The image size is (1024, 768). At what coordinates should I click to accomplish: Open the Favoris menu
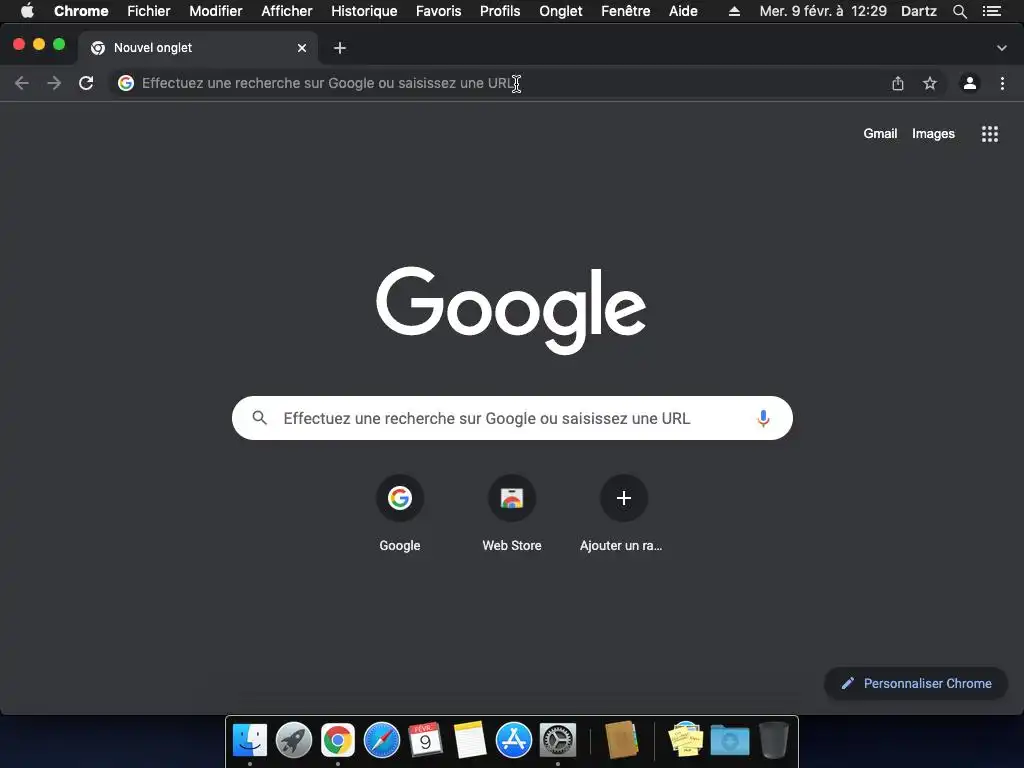pos(438,11)
